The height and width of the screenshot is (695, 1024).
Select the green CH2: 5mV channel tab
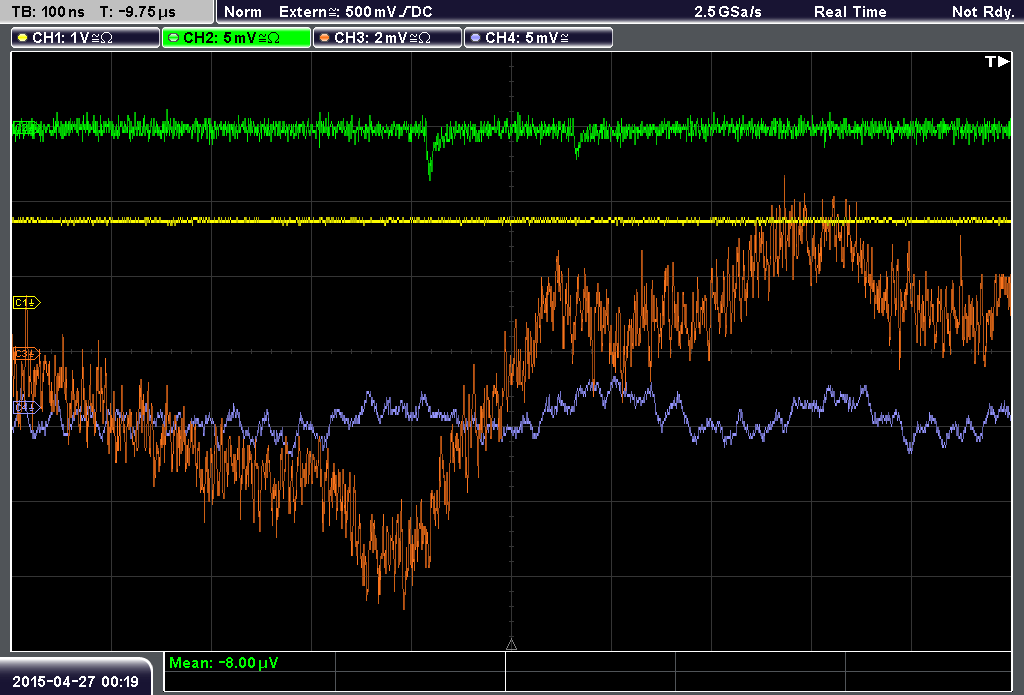pos(236,38)
